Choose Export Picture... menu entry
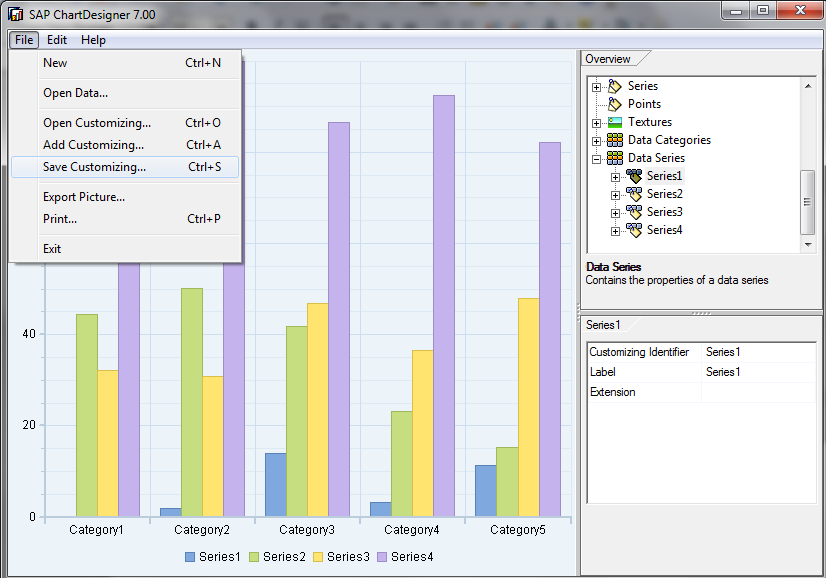Image resolution: width=826 pixels, height=578 pixels. (125, 197)
